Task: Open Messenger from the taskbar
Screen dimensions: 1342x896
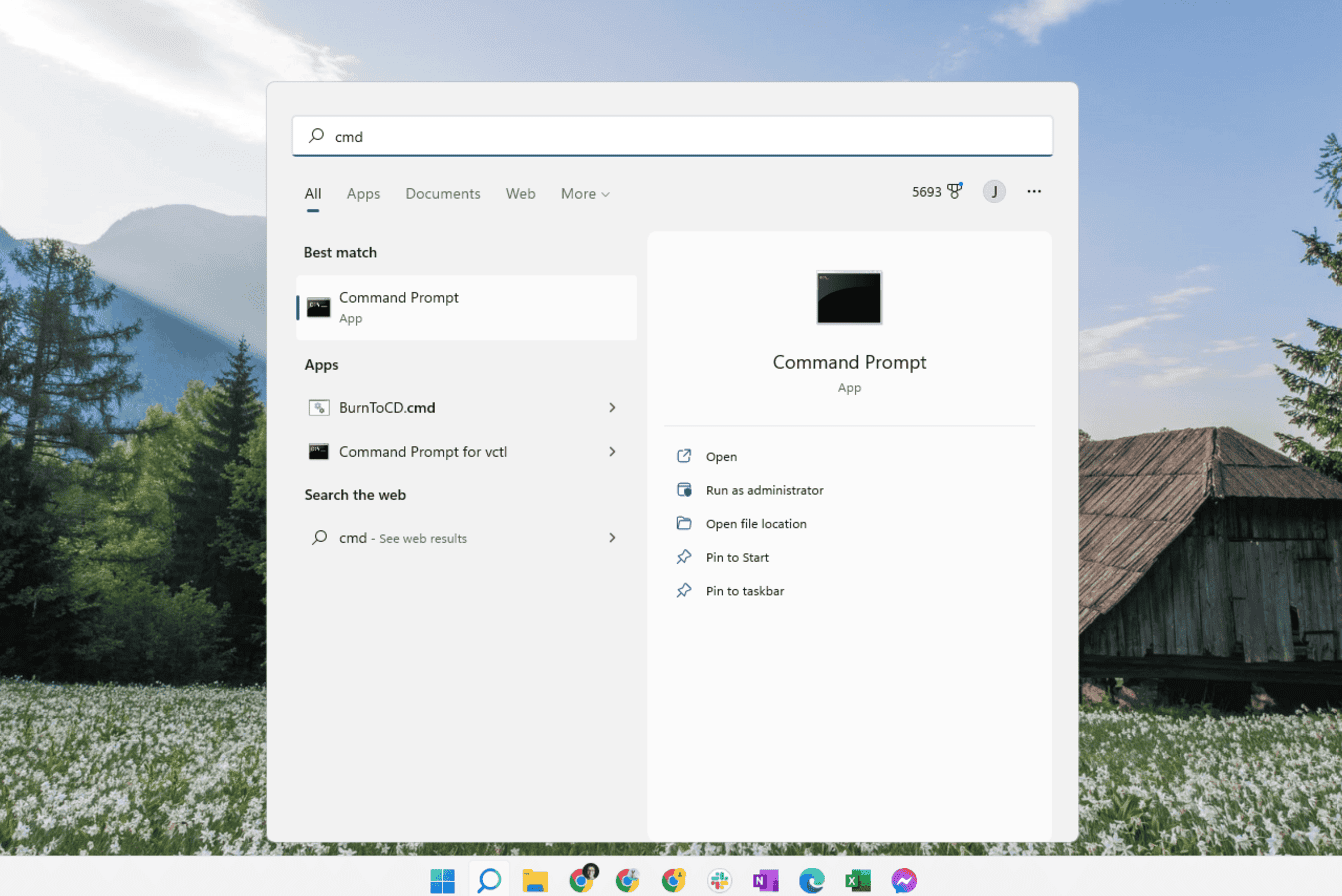Action: click(x=904, y=880)
